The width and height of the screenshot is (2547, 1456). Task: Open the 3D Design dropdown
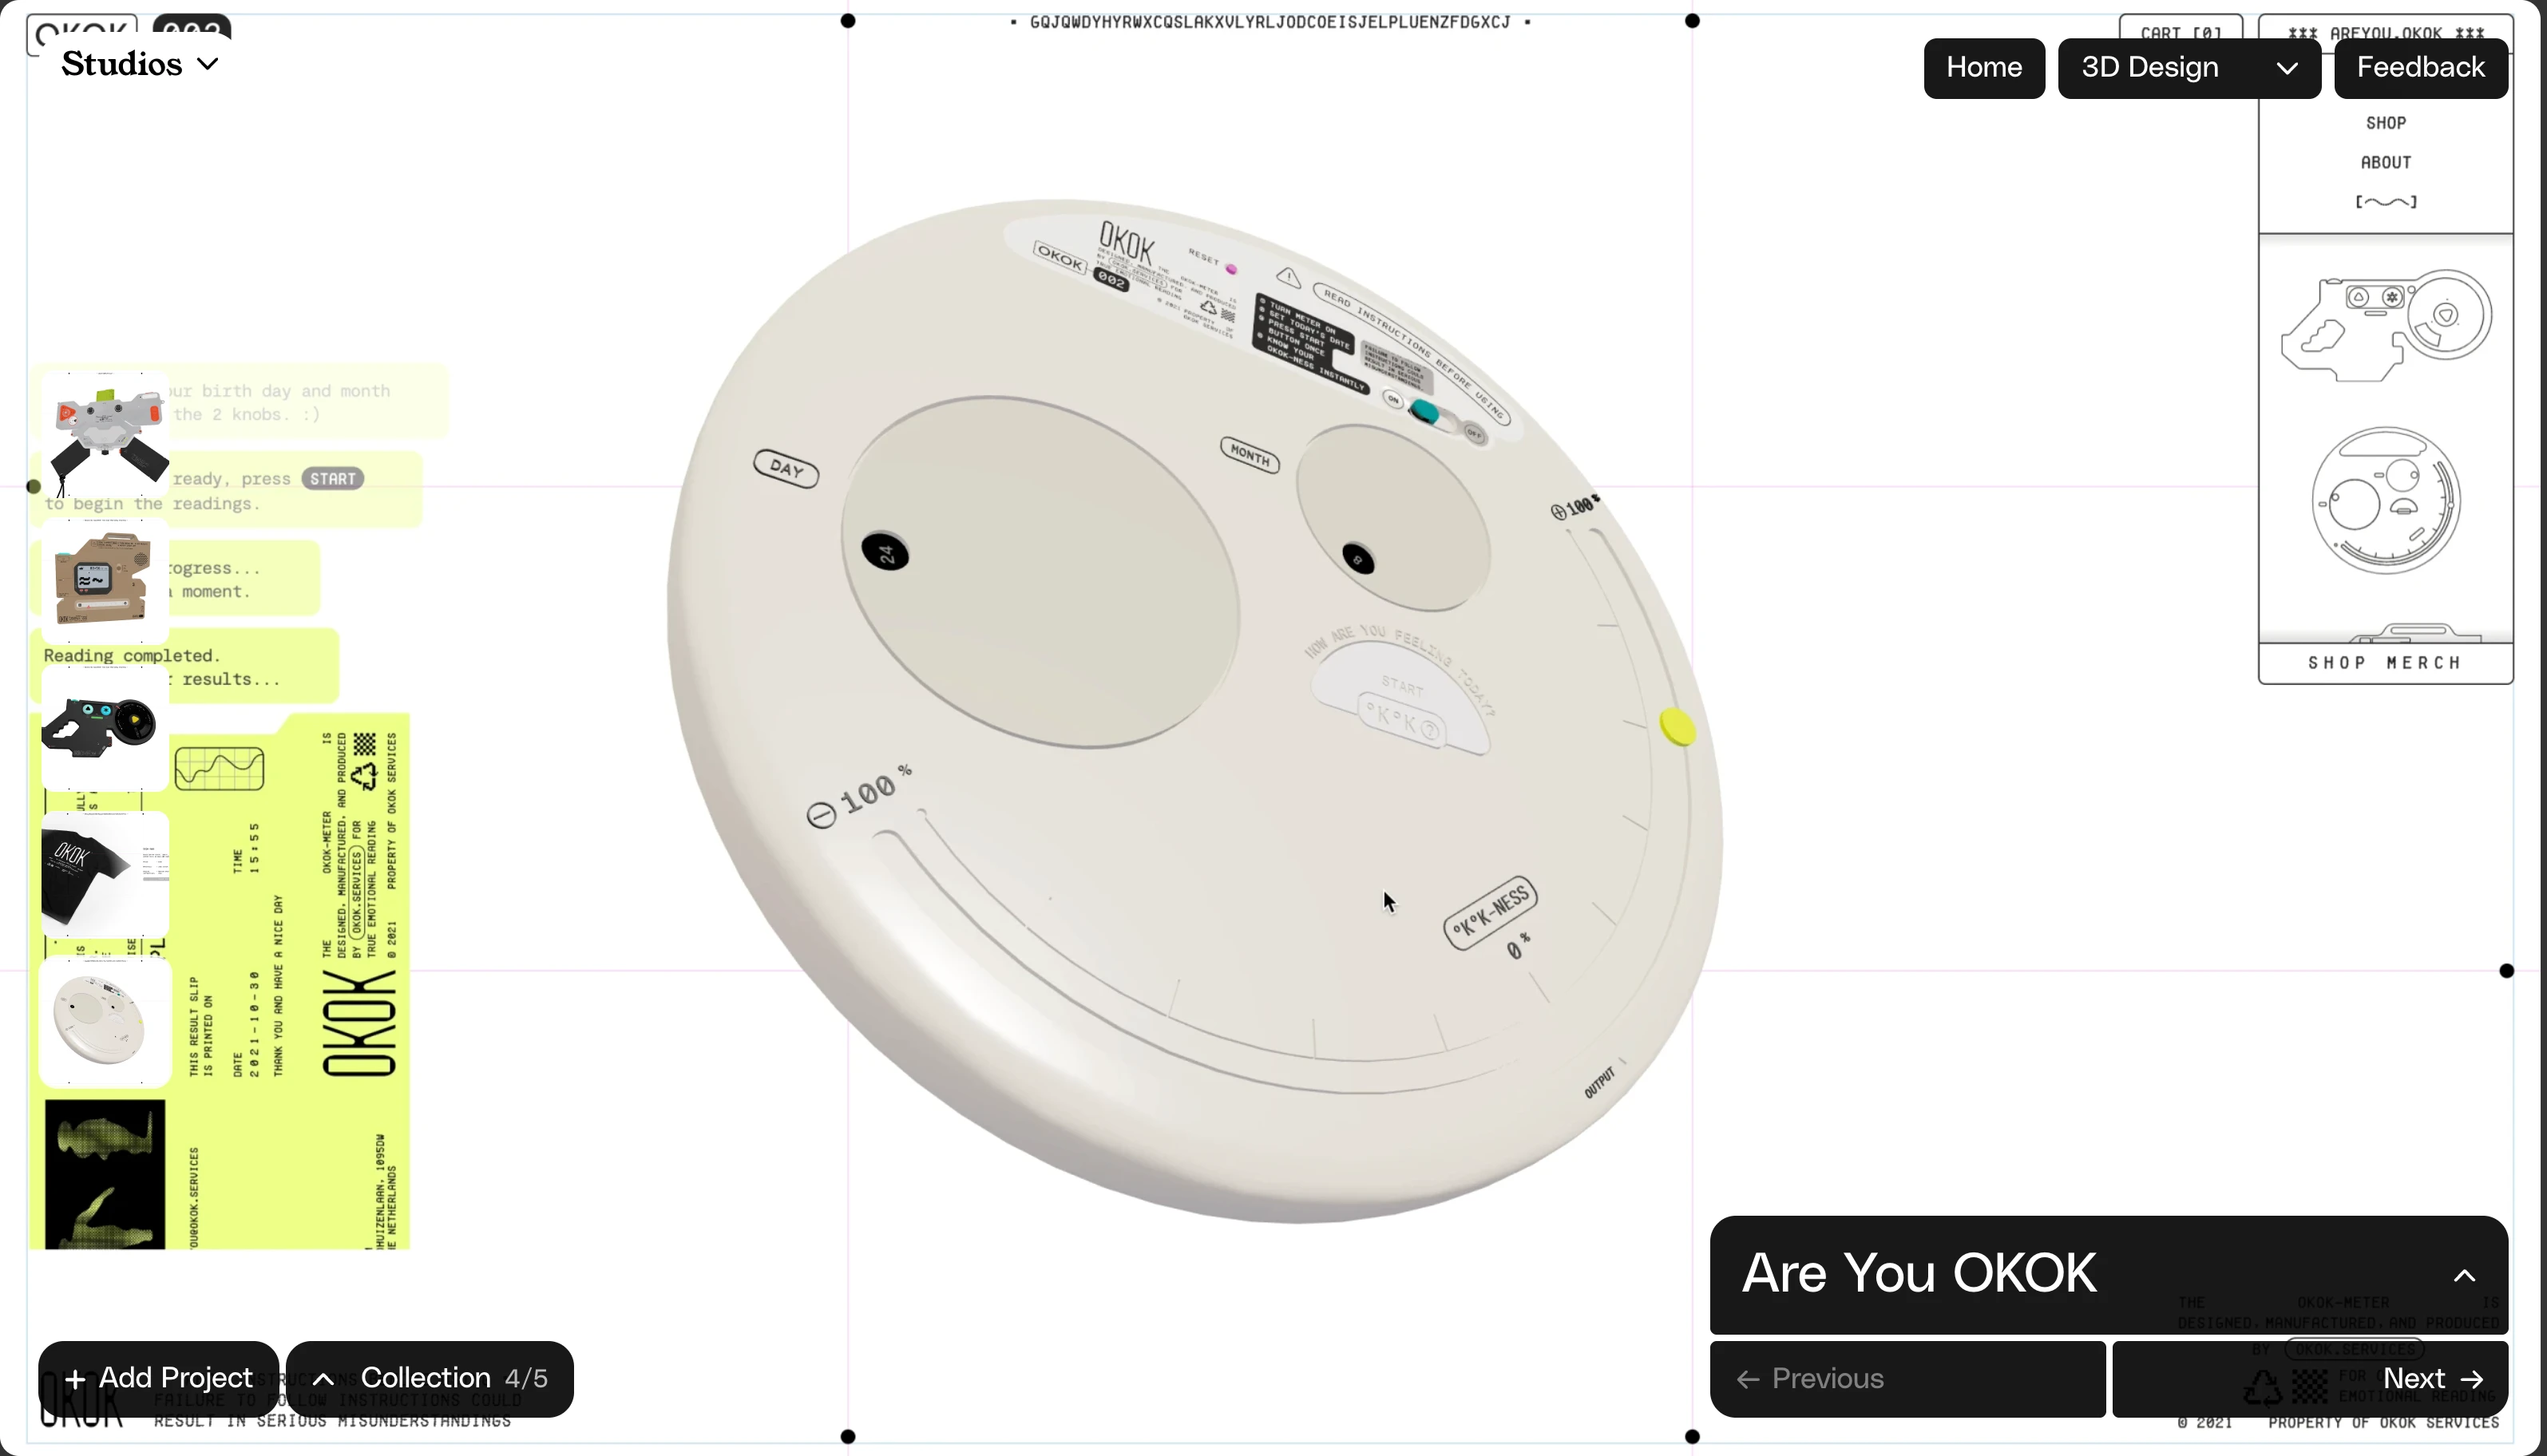pos(2189,68)
